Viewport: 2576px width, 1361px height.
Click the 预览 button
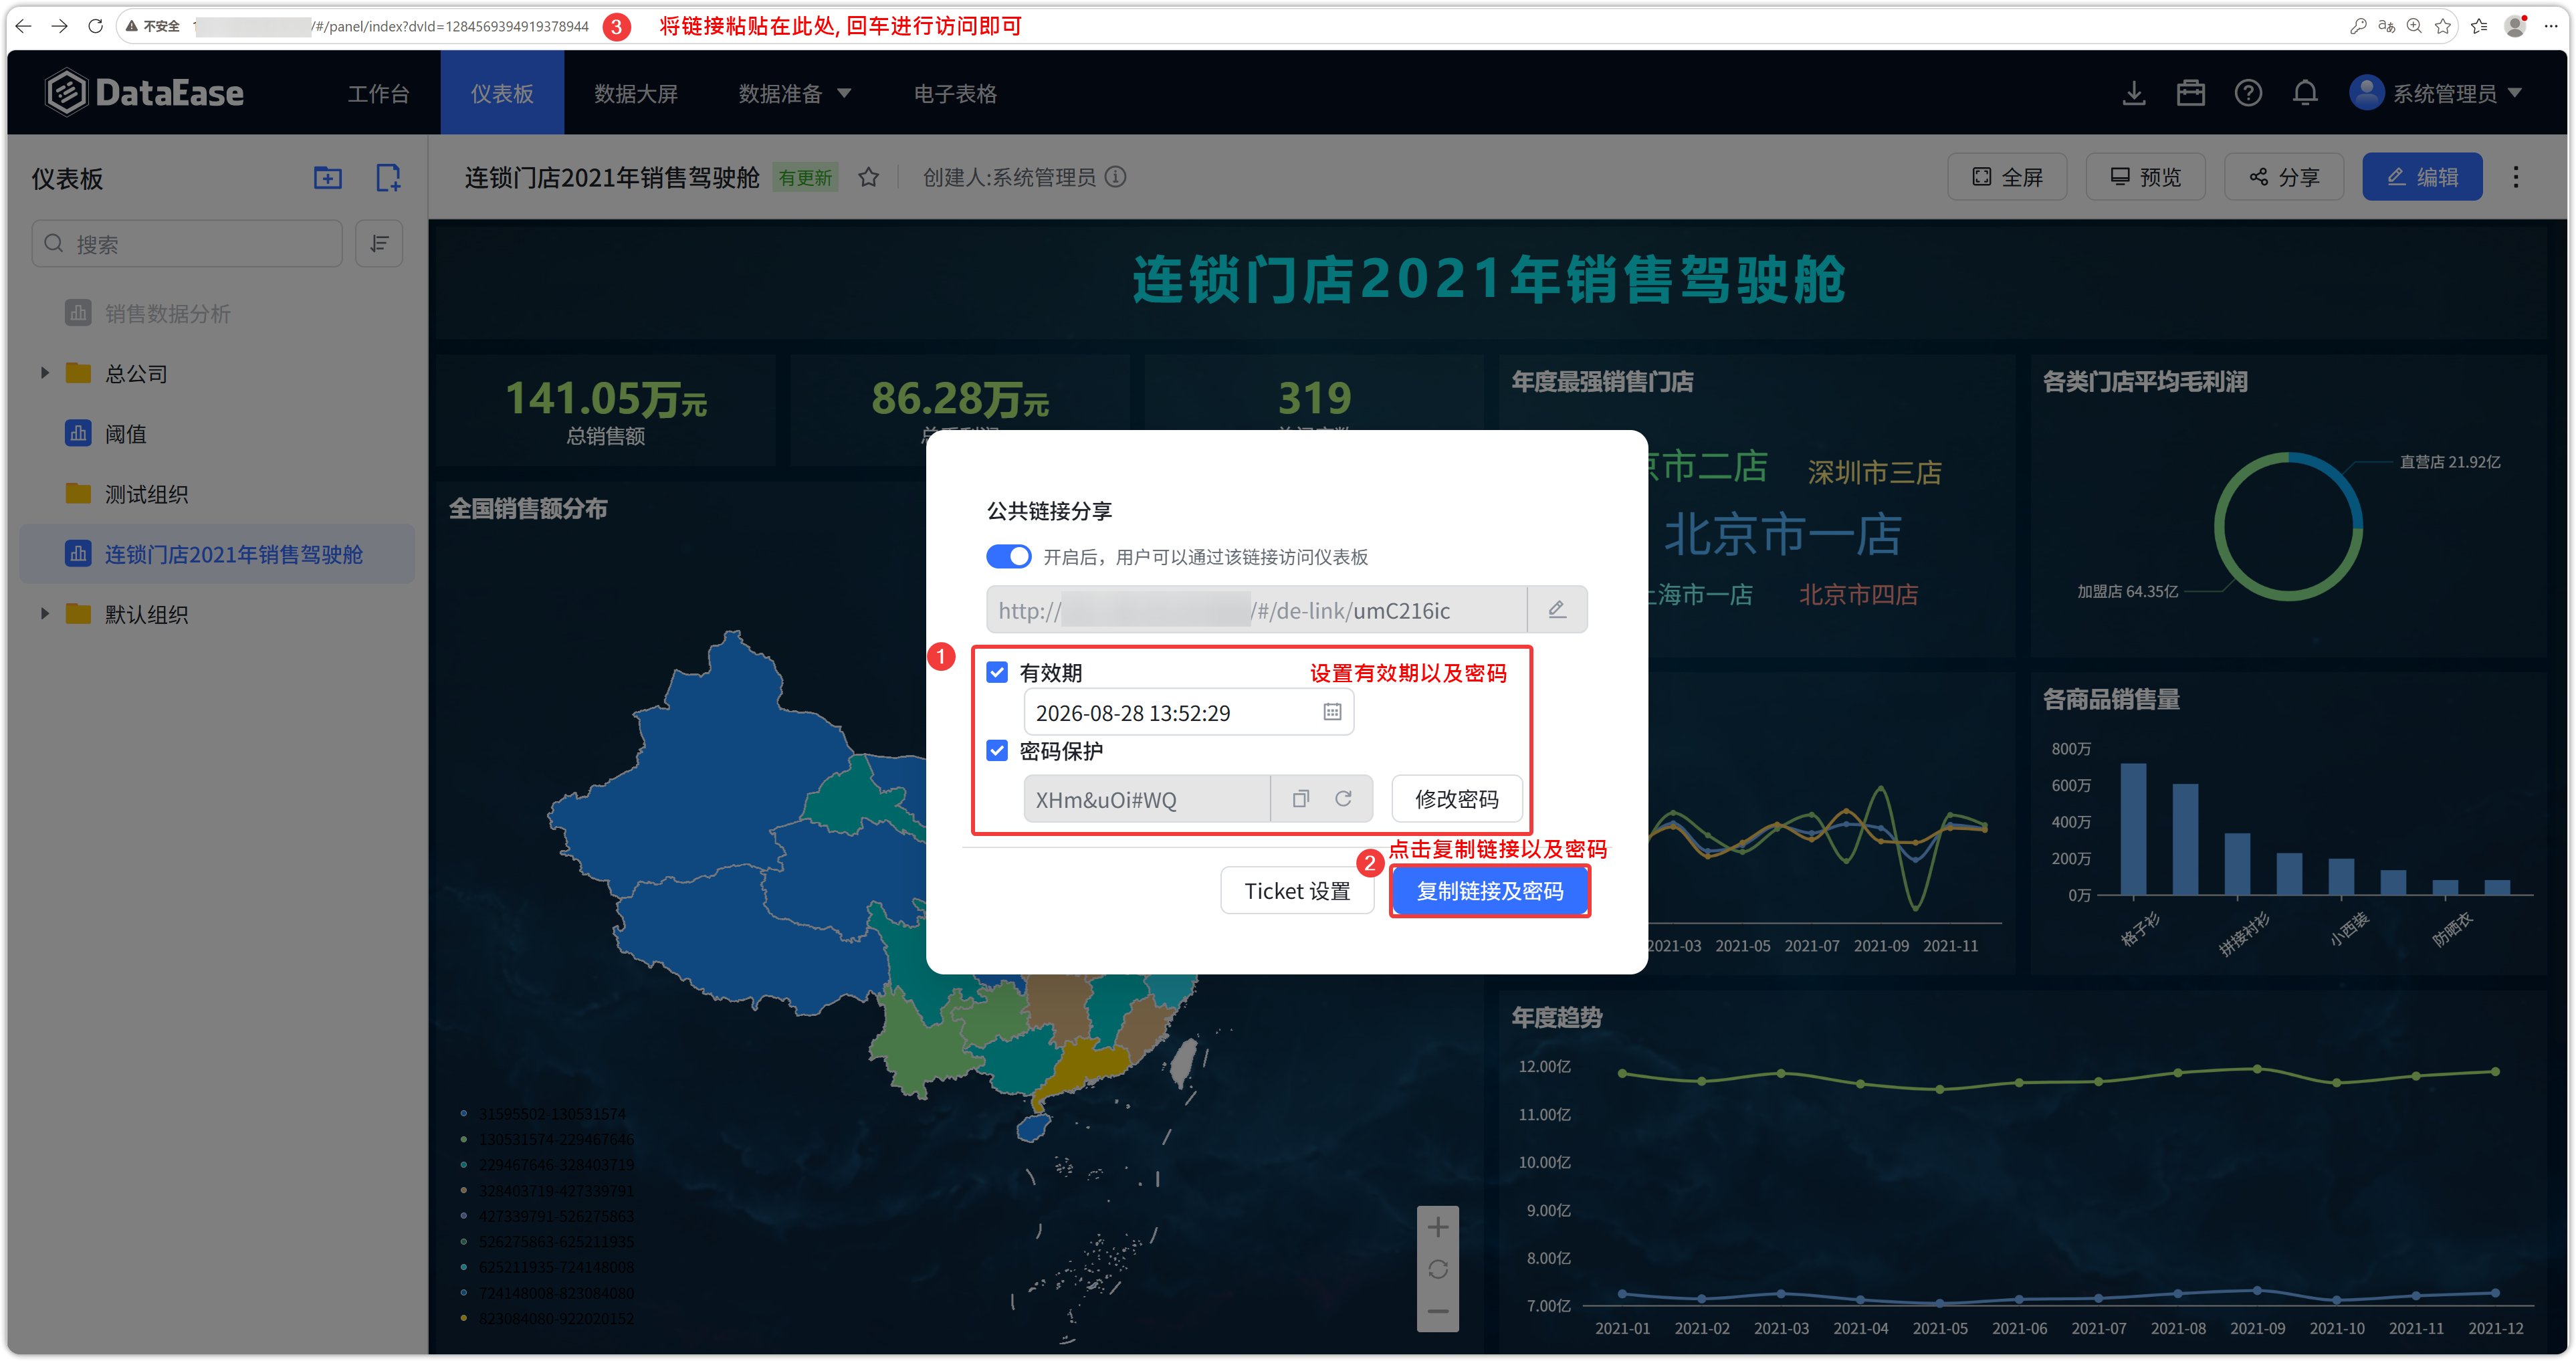pyautogui.click(x=2145, y=177)
